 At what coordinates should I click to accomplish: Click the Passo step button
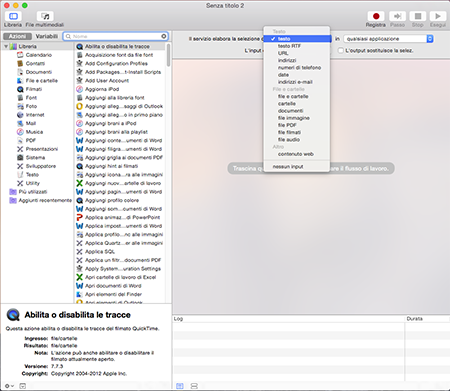[397, 16]
